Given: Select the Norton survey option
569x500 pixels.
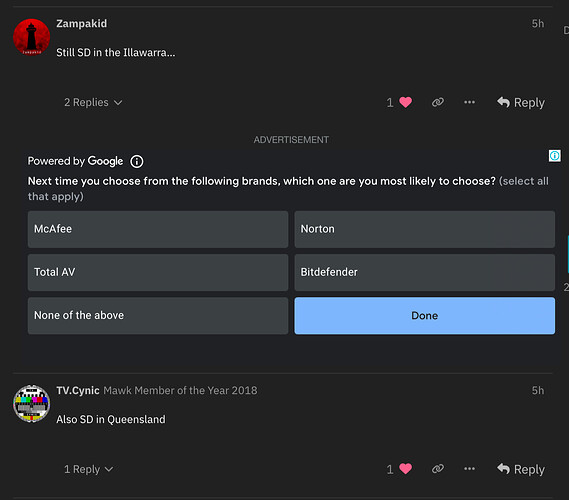Looking at the screenshot, I should (x=425, y=229).
